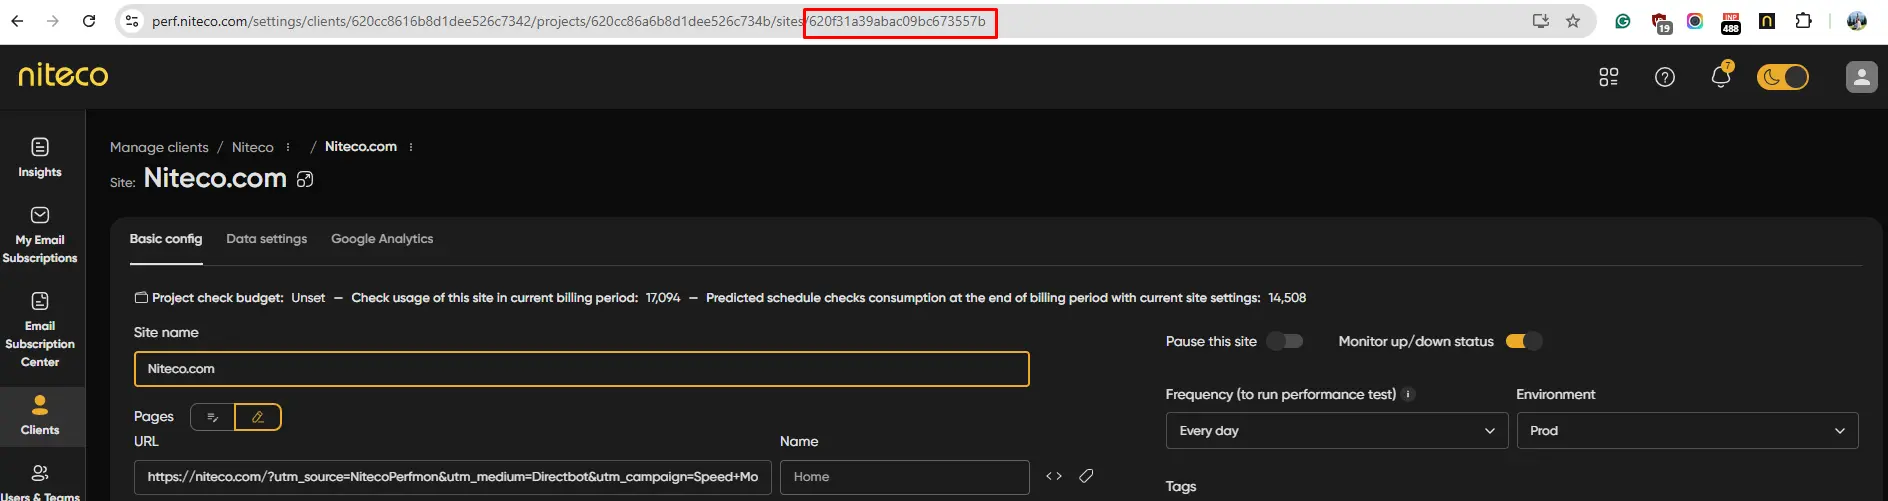The image size is (1888, 501).
Task: Go to Niteco breadcrumb link
Action: (x=252, y=147)
